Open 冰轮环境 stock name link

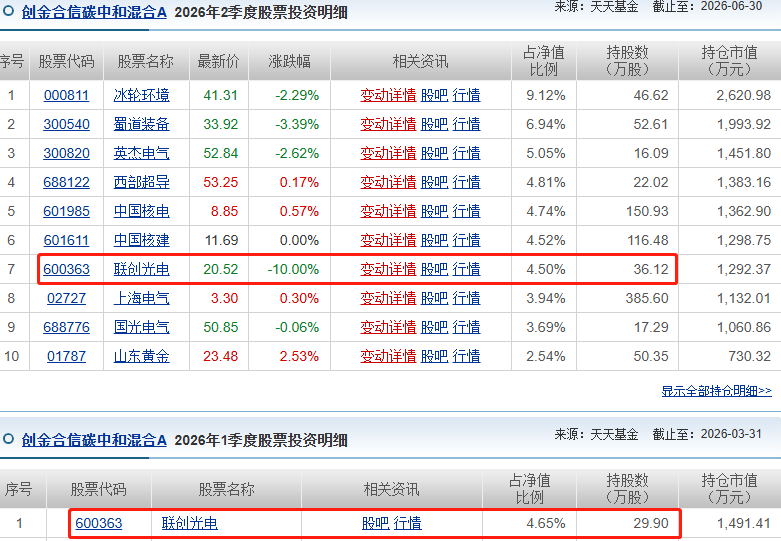[141, 95]
